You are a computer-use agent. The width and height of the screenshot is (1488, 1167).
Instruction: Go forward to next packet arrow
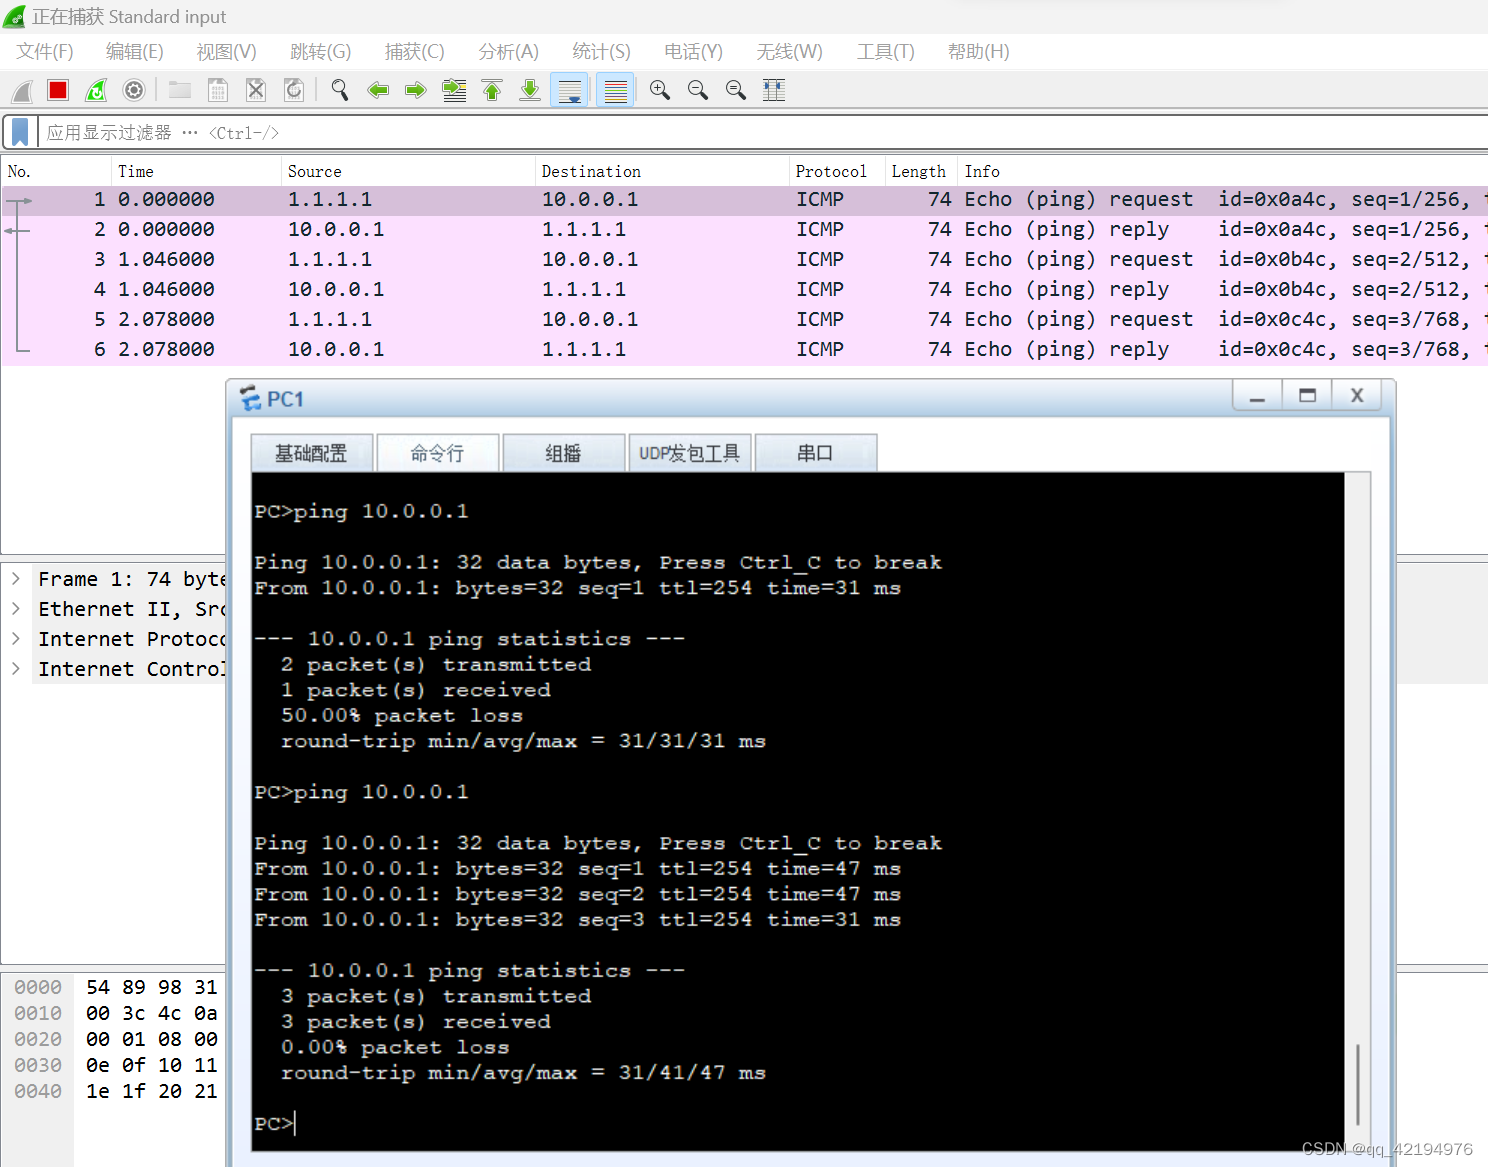416,91
